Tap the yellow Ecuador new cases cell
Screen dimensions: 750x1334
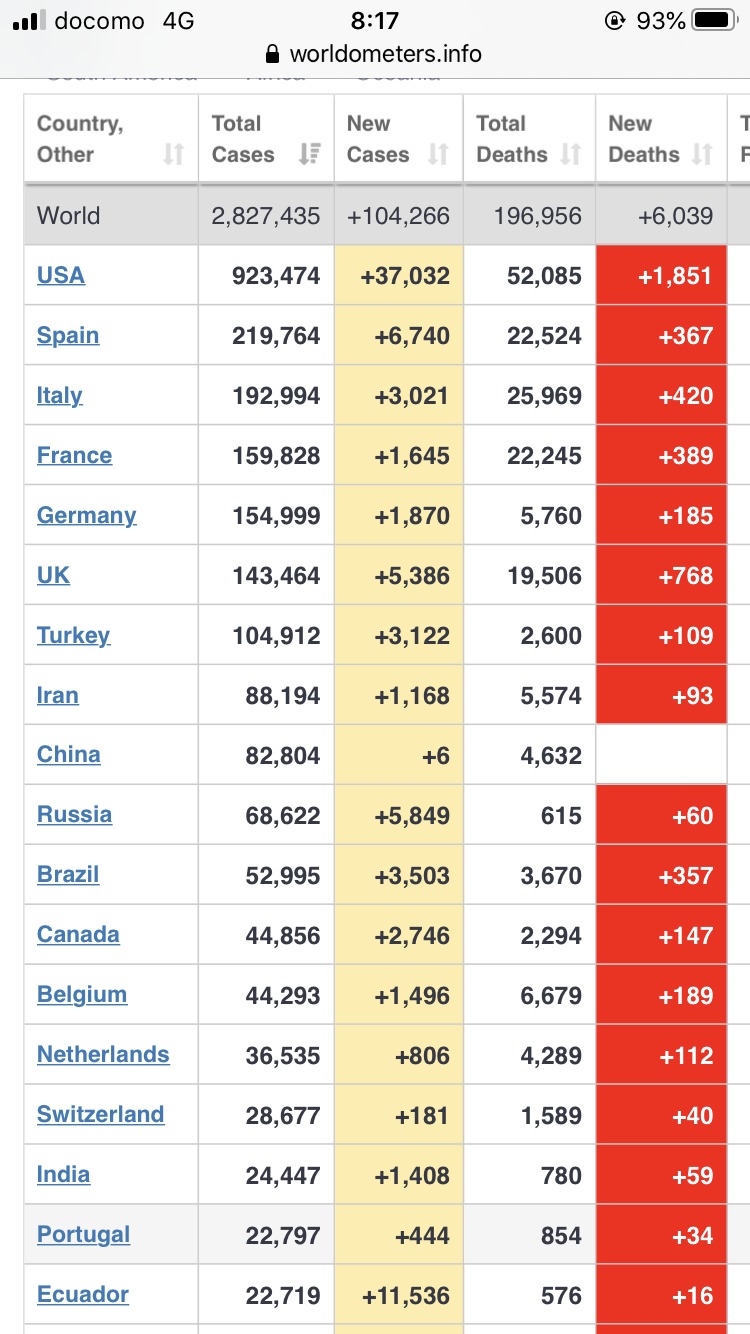pyautogui.click(x=398, y=1294)
